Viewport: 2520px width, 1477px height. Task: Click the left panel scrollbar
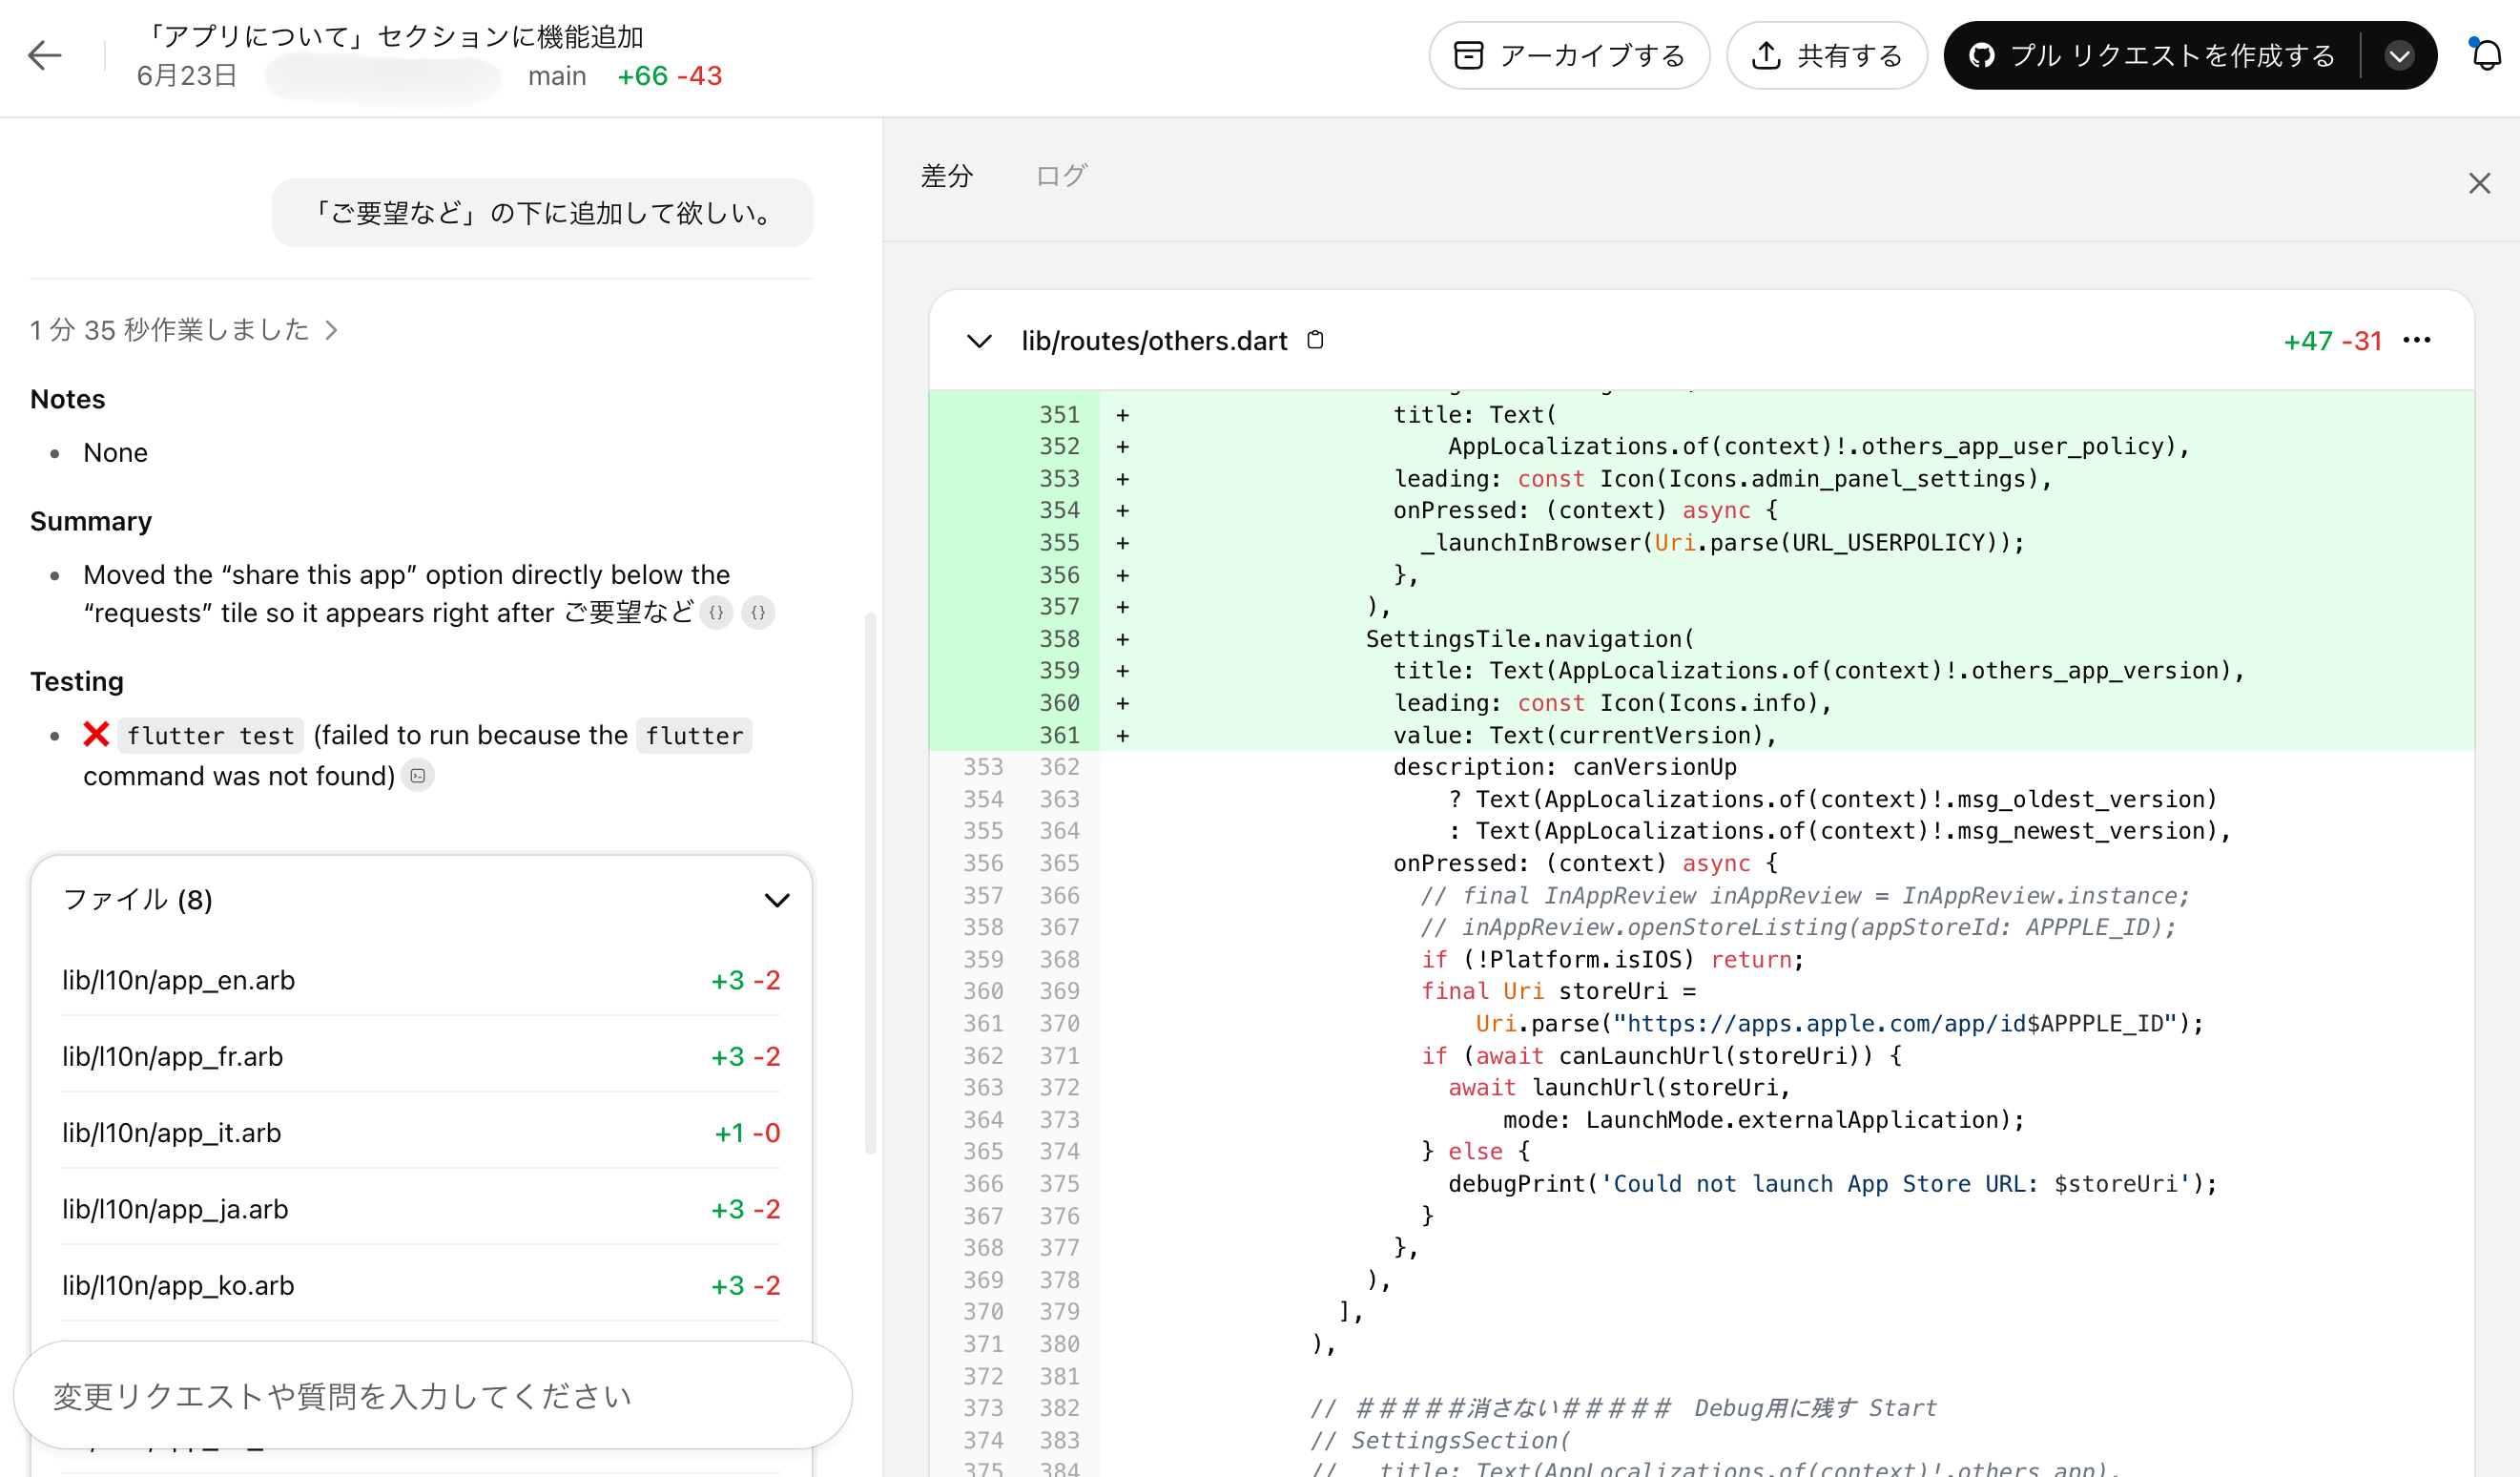point(870,883)
